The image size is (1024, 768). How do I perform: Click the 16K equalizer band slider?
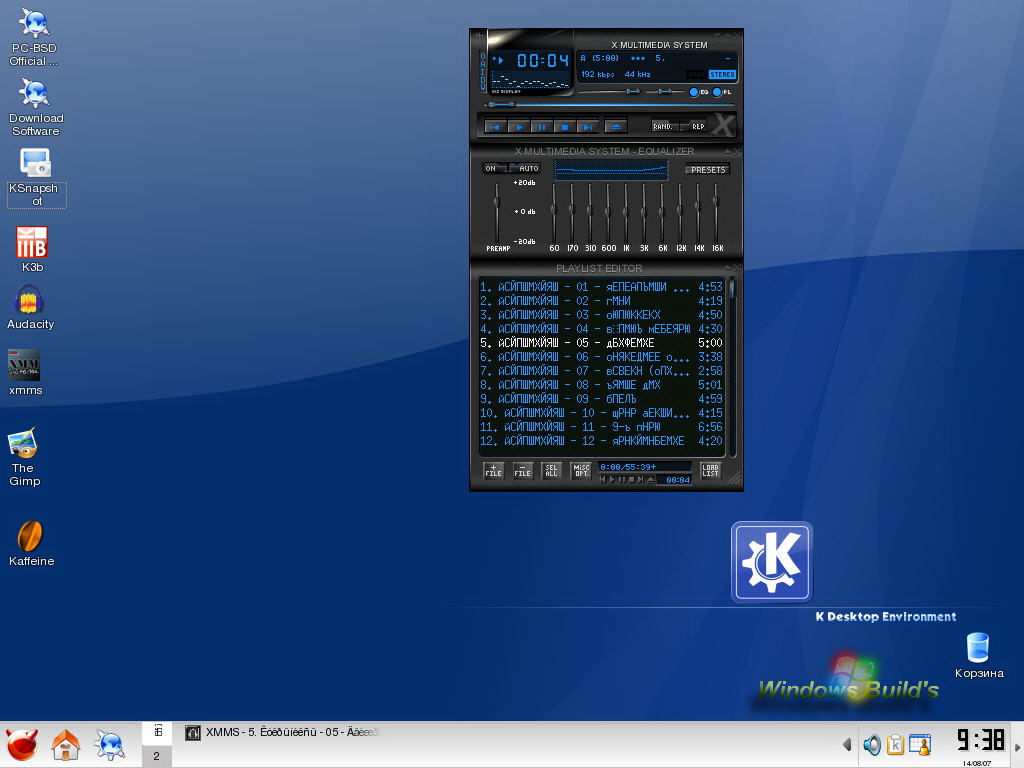coord(716,213)
